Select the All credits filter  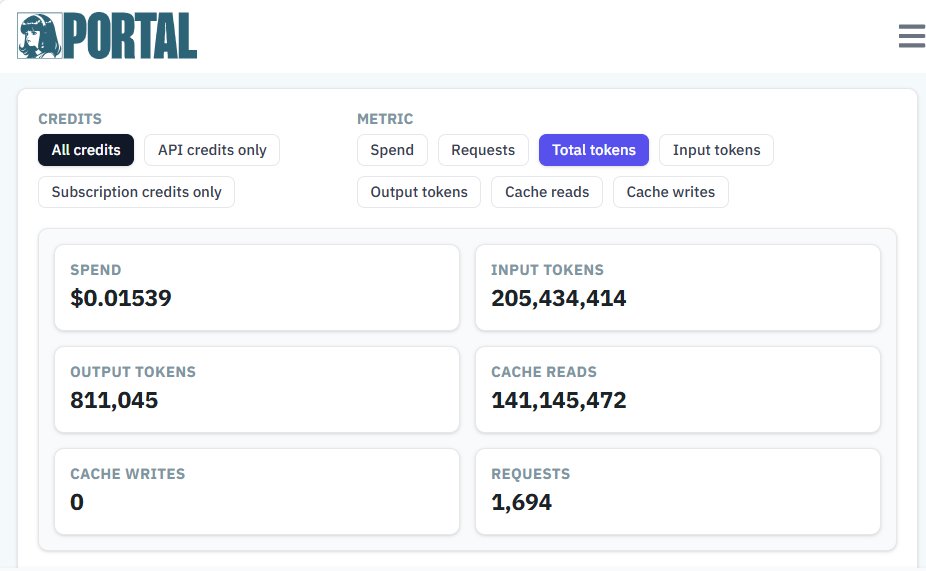pos(86,150)
